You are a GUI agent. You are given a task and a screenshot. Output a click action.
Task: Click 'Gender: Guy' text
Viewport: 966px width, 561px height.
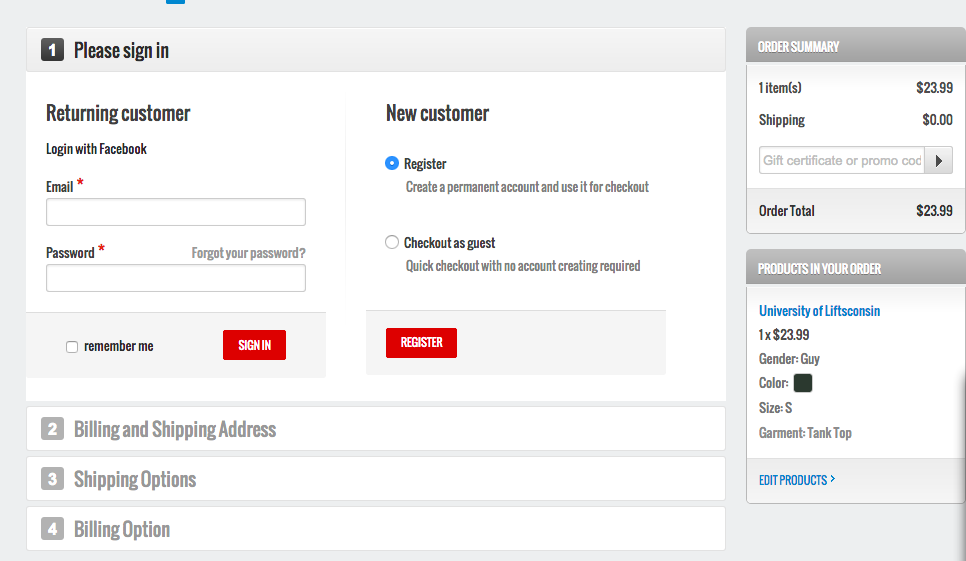(x=789, y=358)
